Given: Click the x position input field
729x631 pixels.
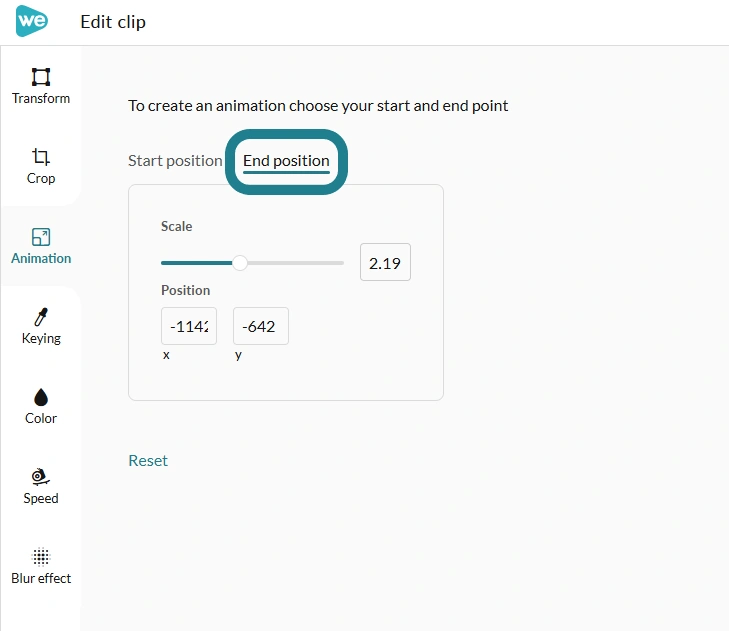Looking at the screenshot, I should tap(189, 326).
